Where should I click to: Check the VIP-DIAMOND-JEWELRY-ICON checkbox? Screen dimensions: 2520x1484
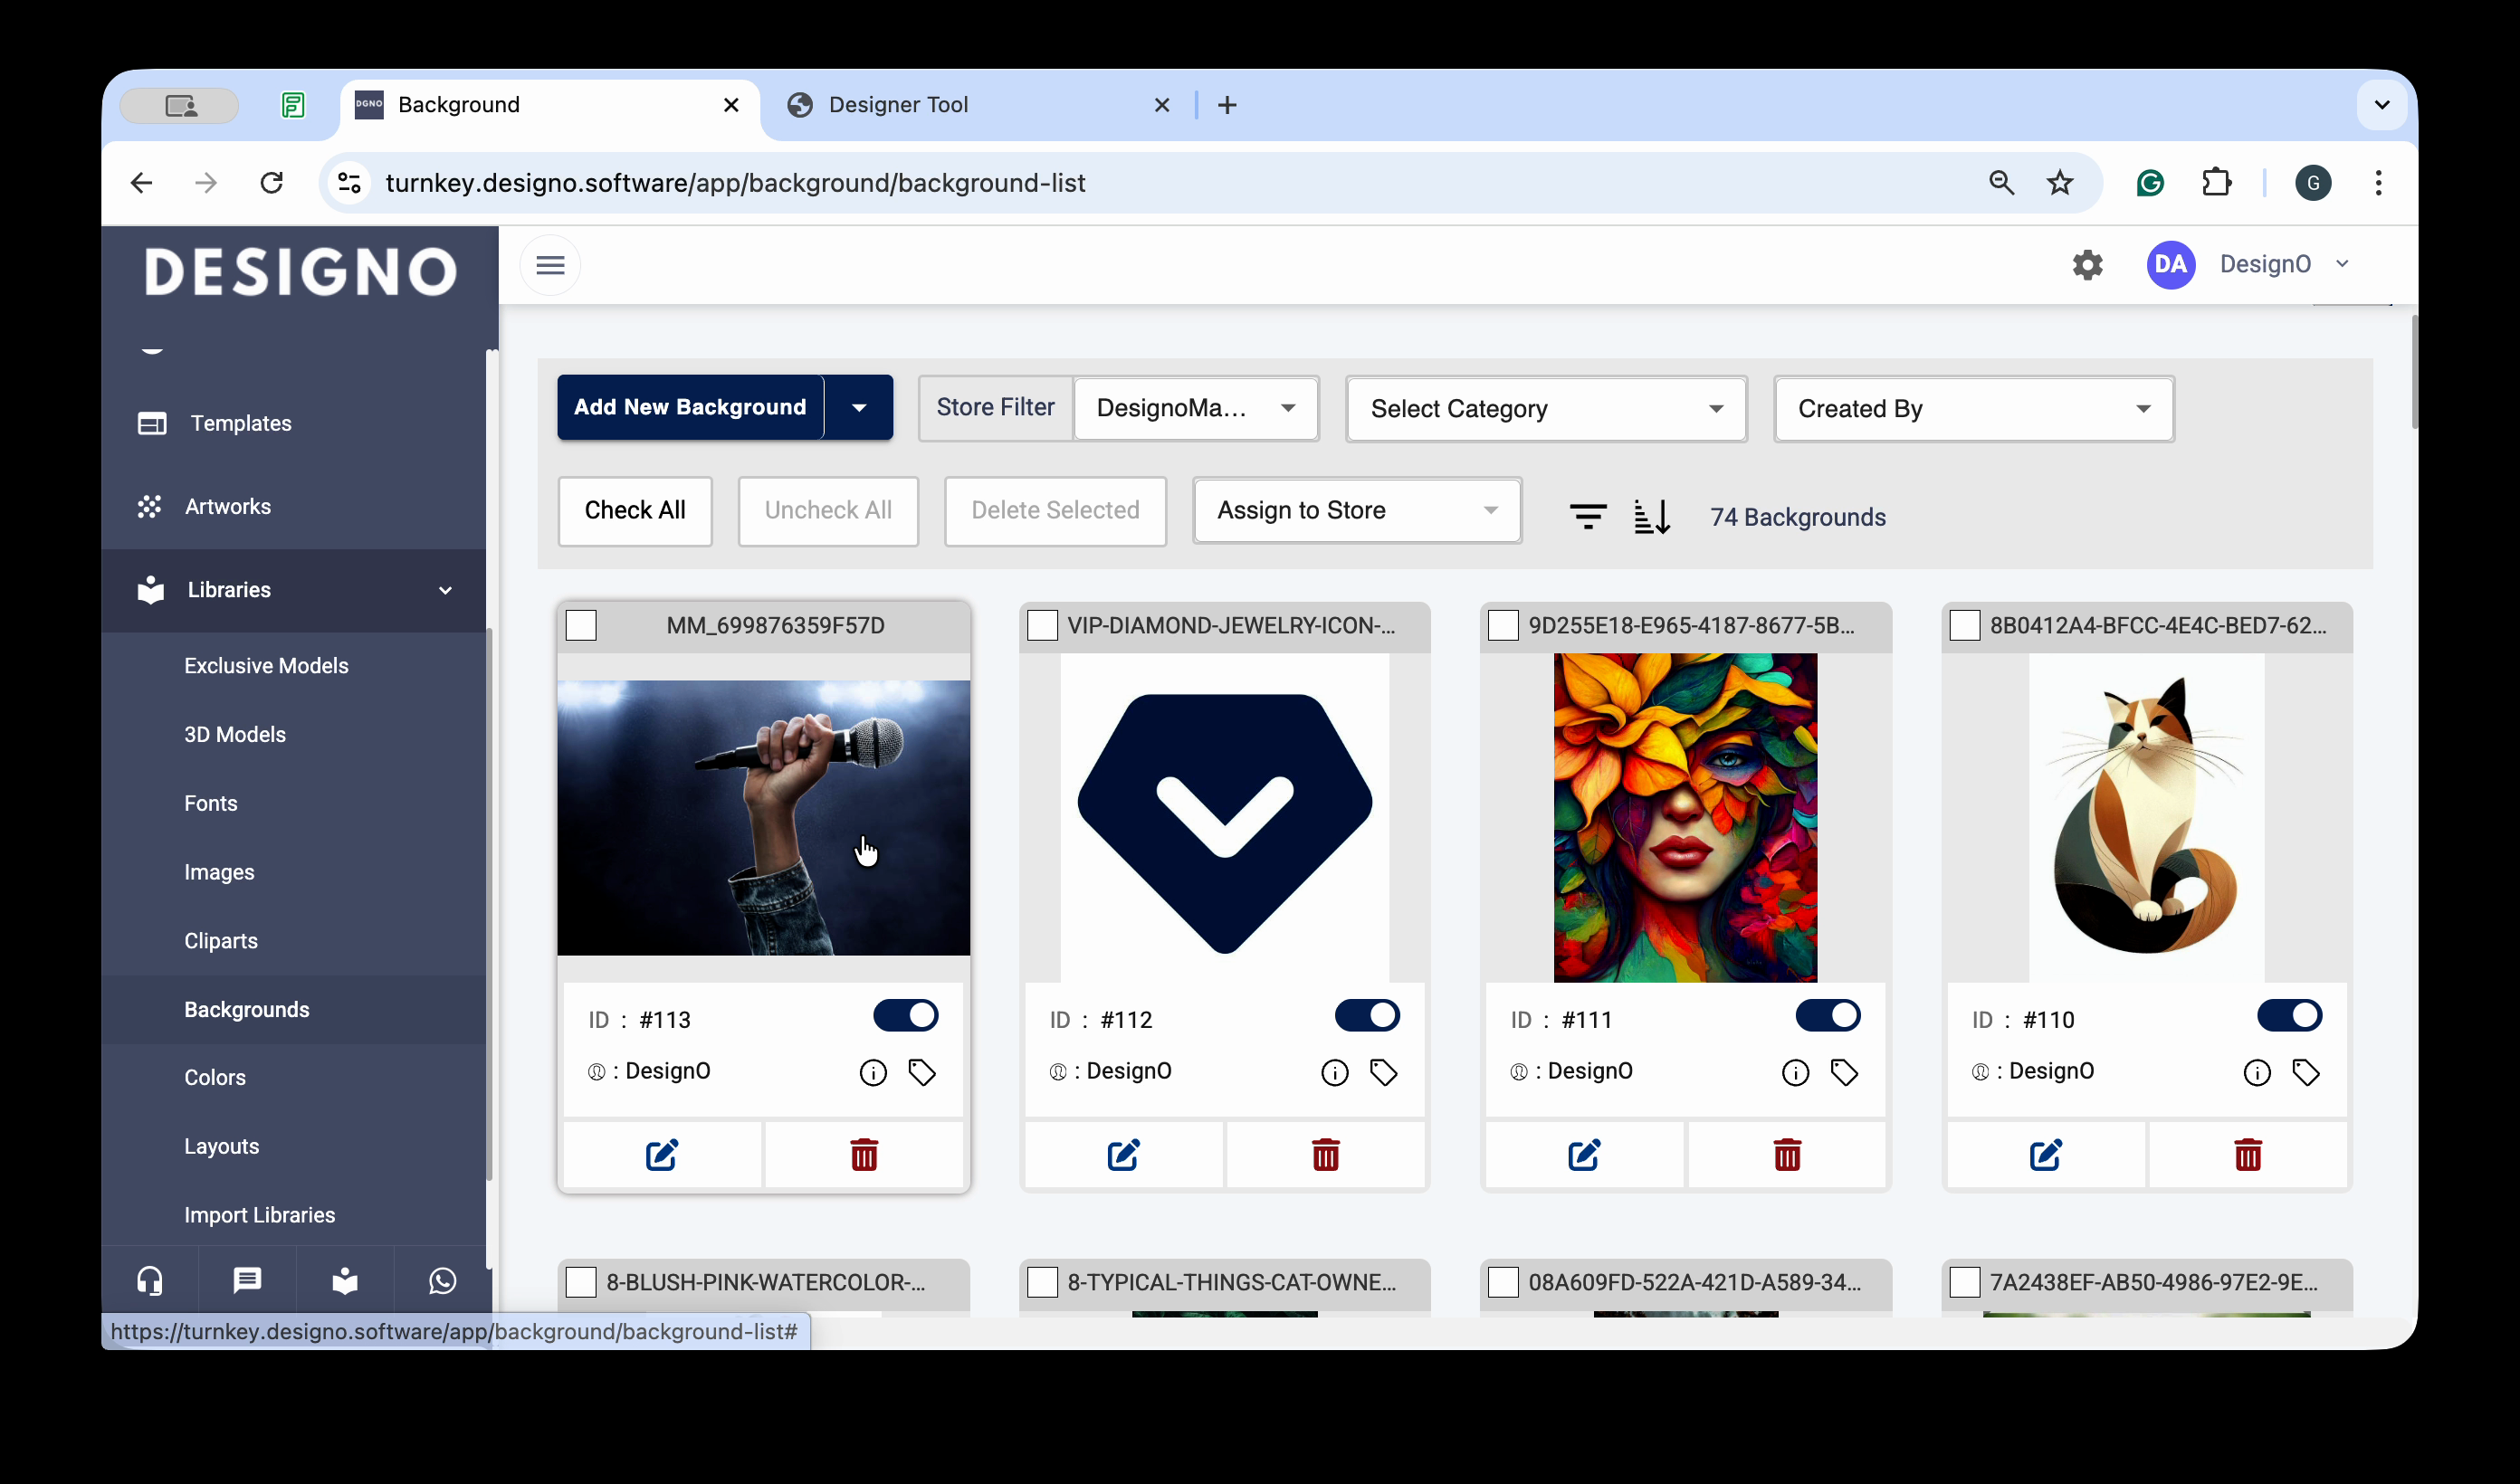[1042, 626]
